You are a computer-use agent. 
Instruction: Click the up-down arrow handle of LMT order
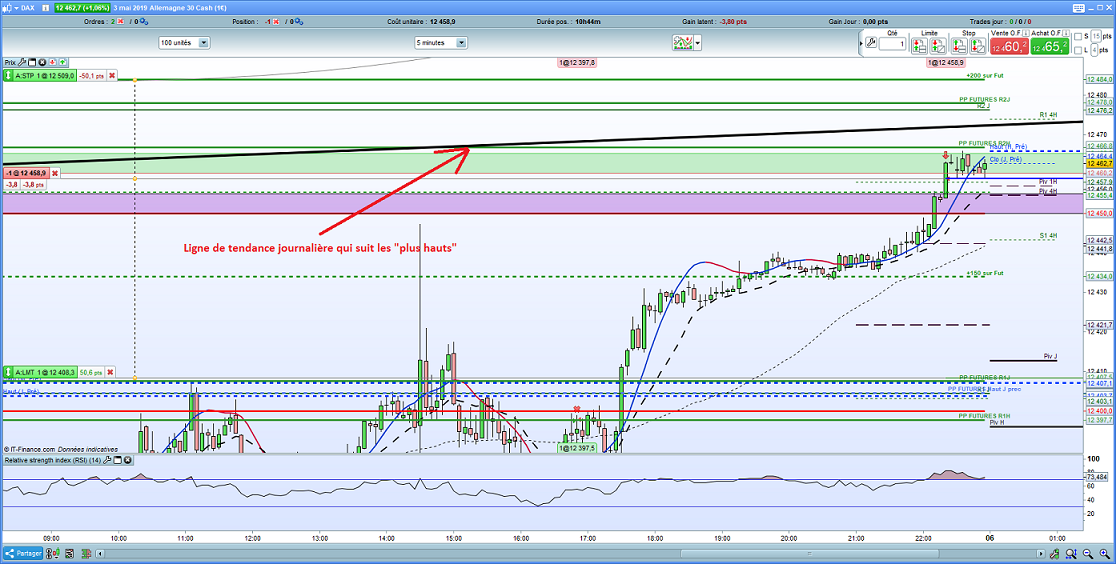[x=8, y=372]
